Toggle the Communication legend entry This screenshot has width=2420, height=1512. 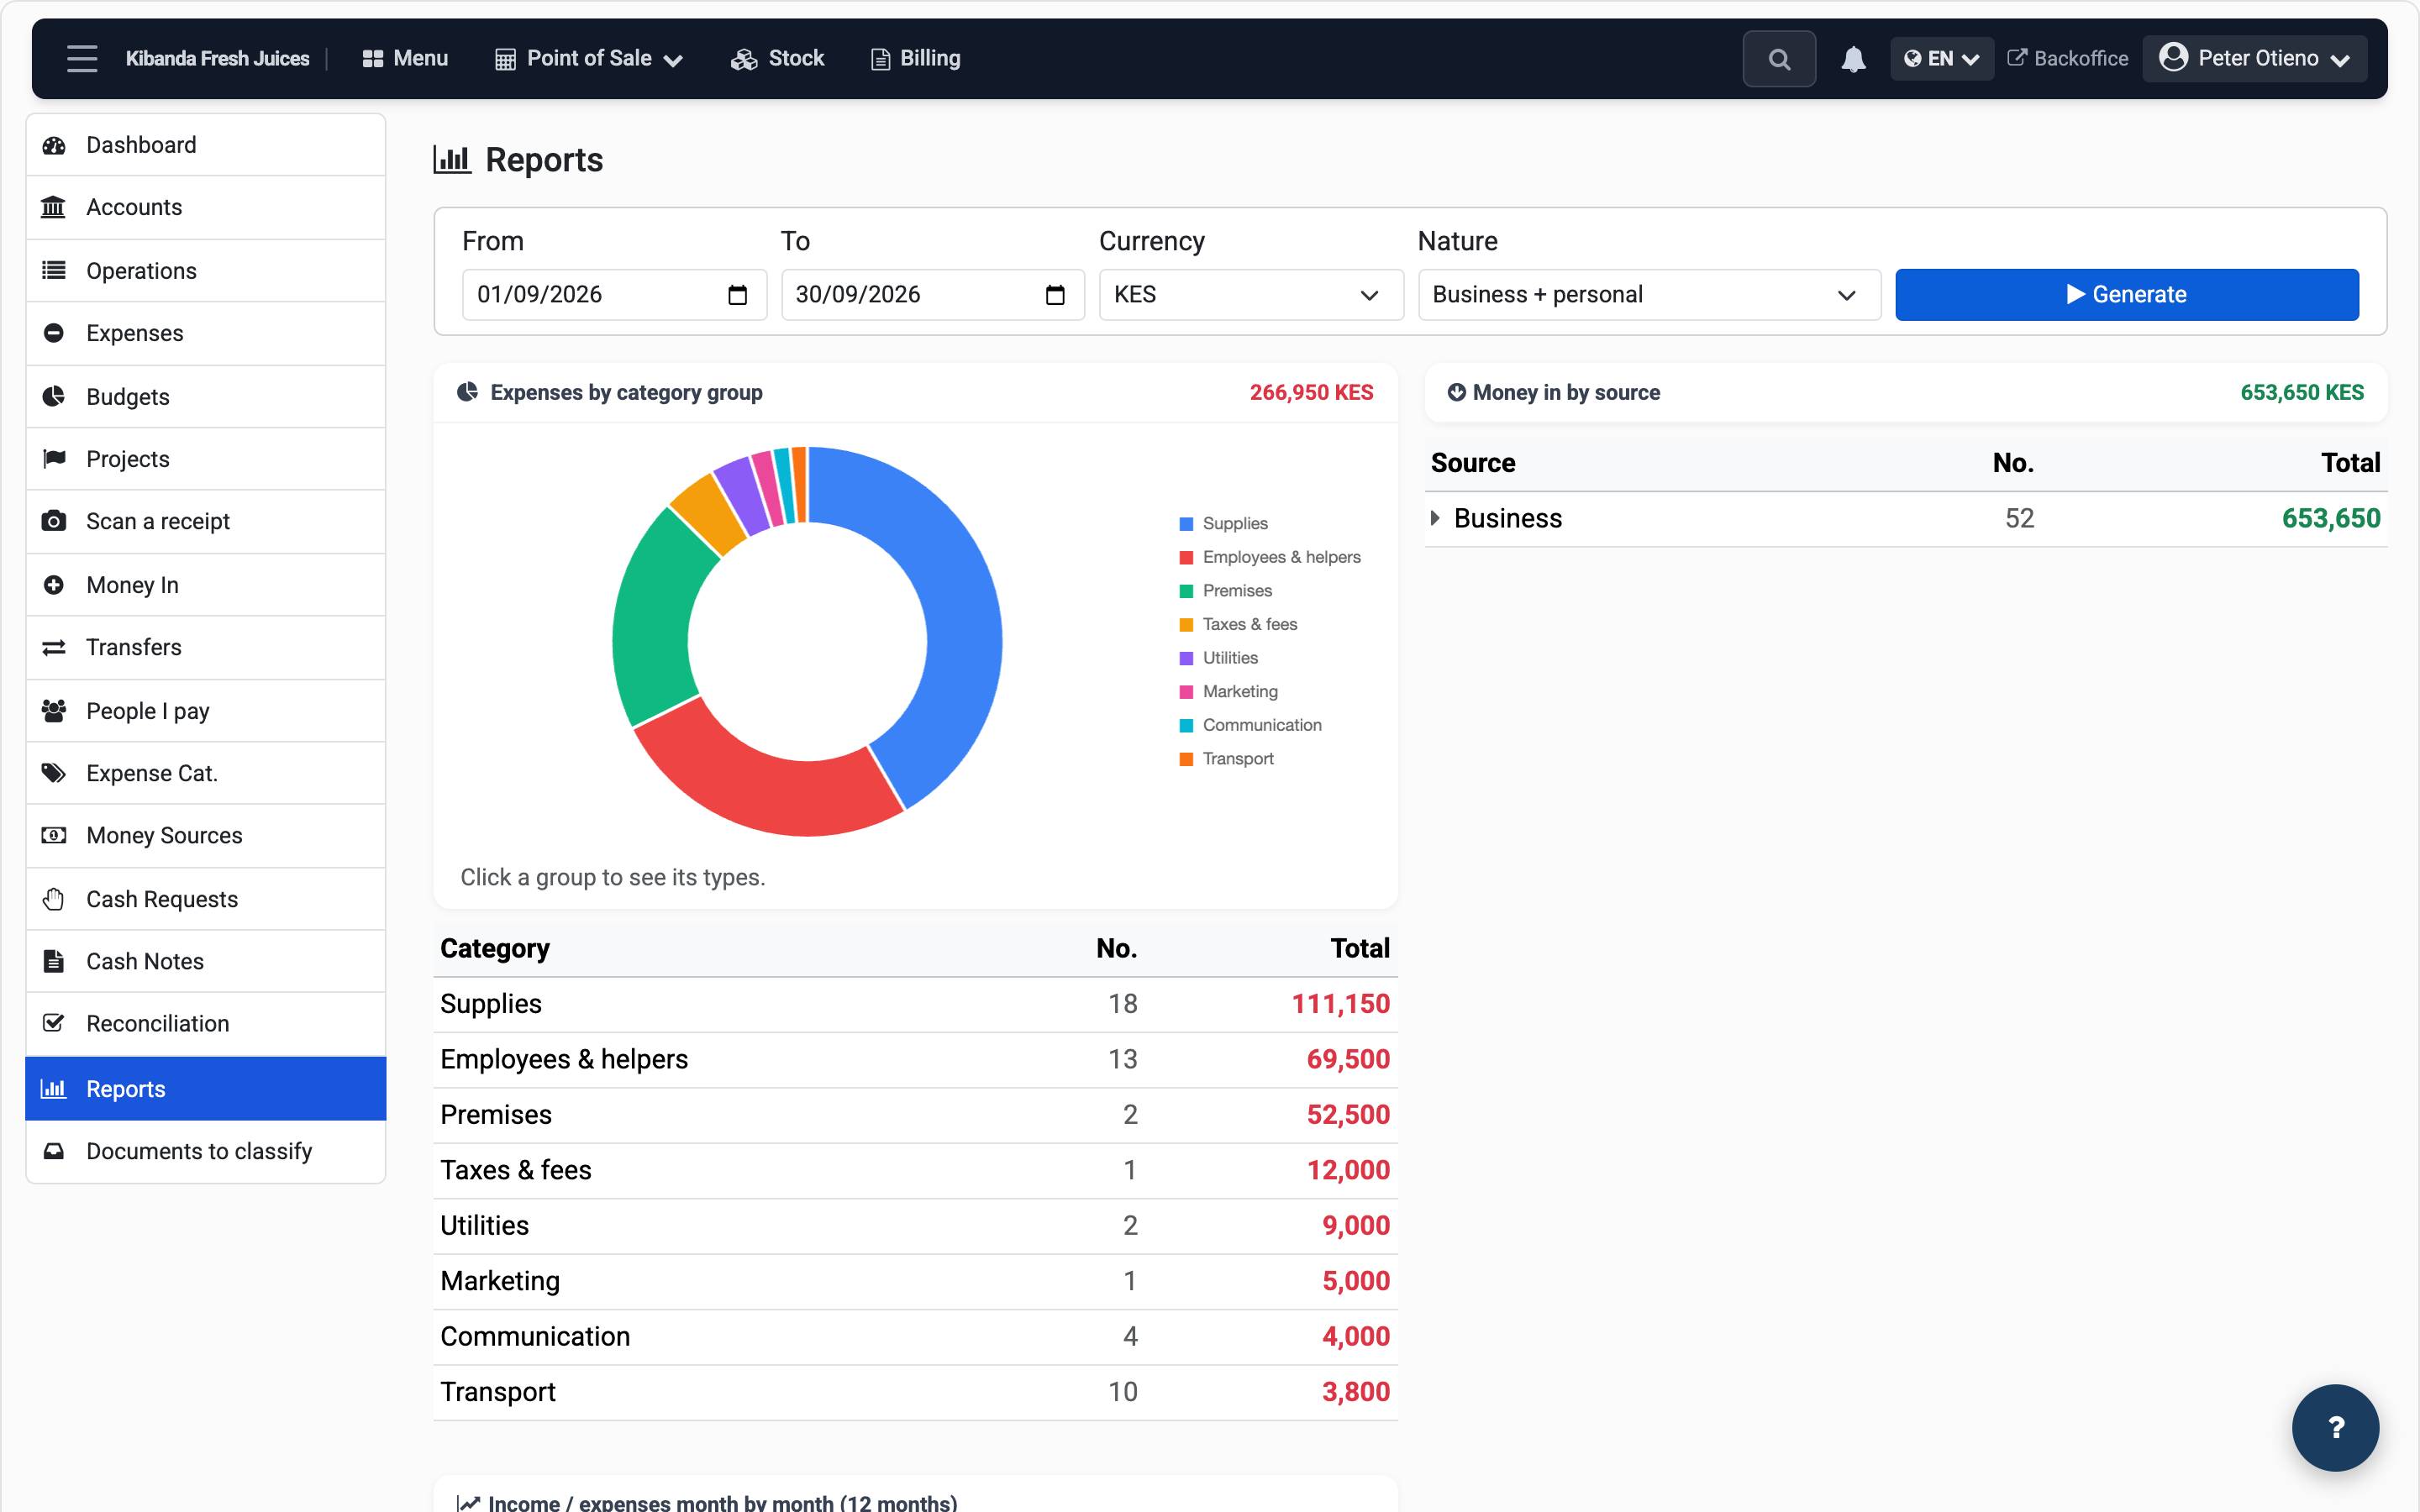coord(1250,725)
